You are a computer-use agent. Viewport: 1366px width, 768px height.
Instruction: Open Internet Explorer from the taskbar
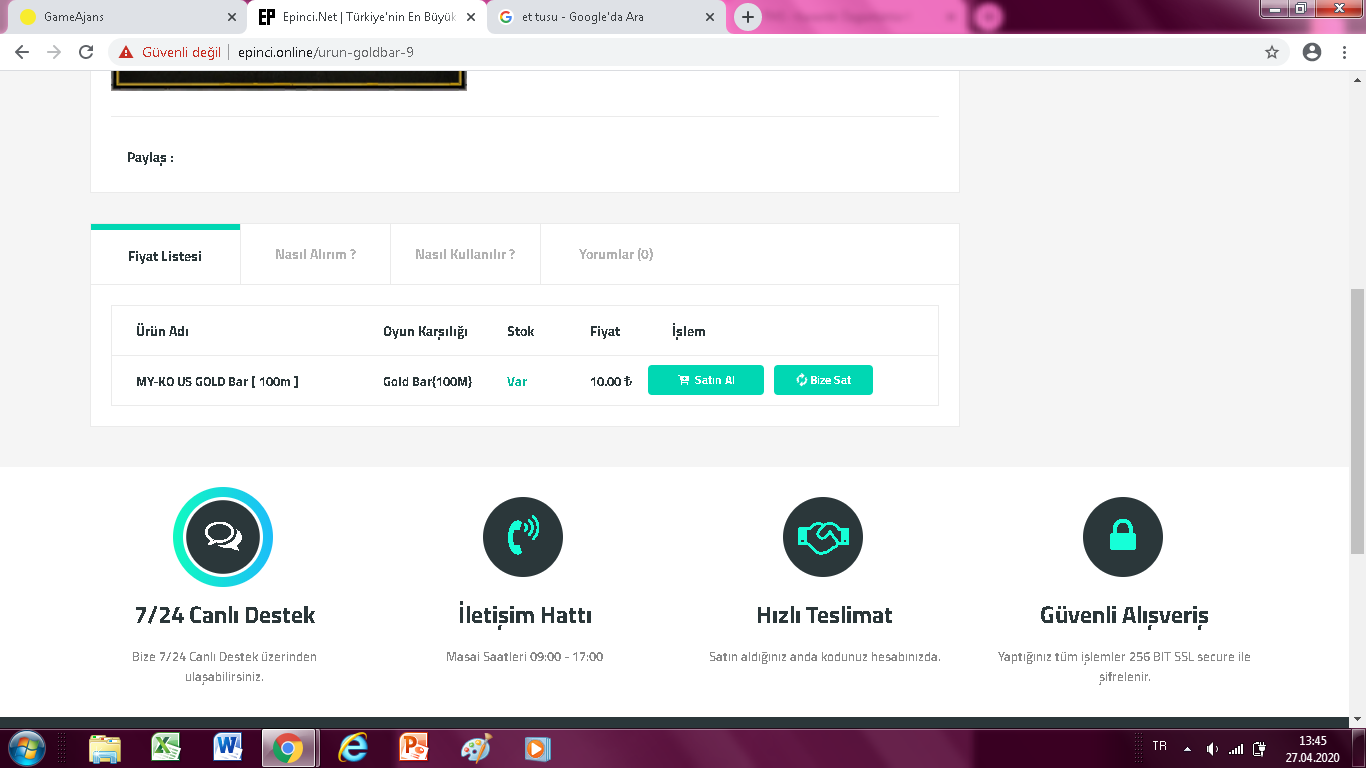click(352, 747)
